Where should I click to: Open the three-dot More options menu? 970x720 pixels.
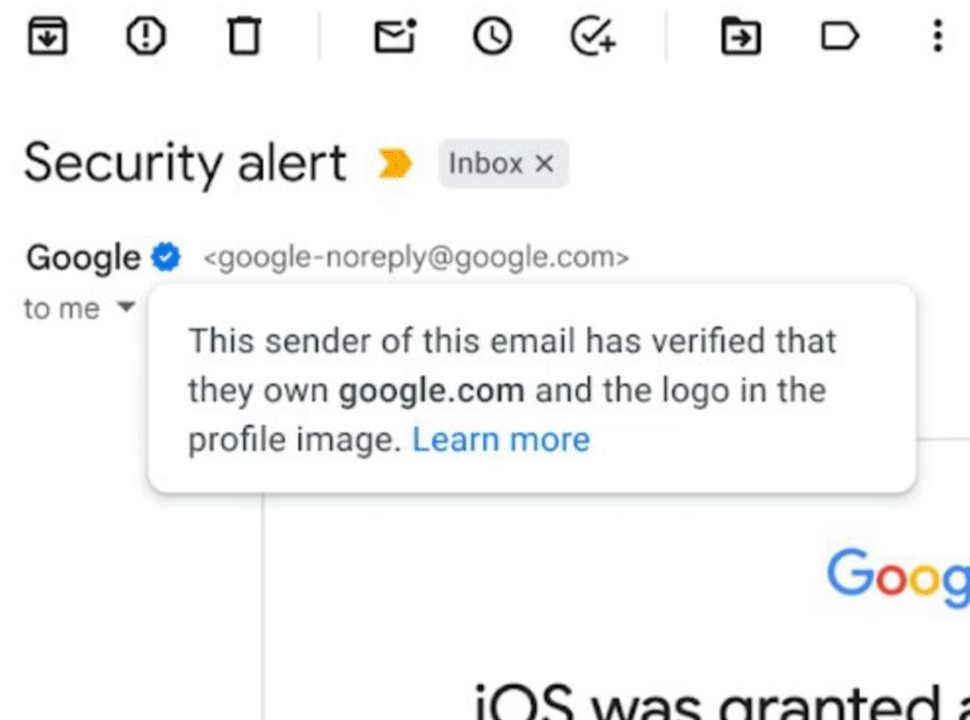pyautogui.click(x=938, y=36)
